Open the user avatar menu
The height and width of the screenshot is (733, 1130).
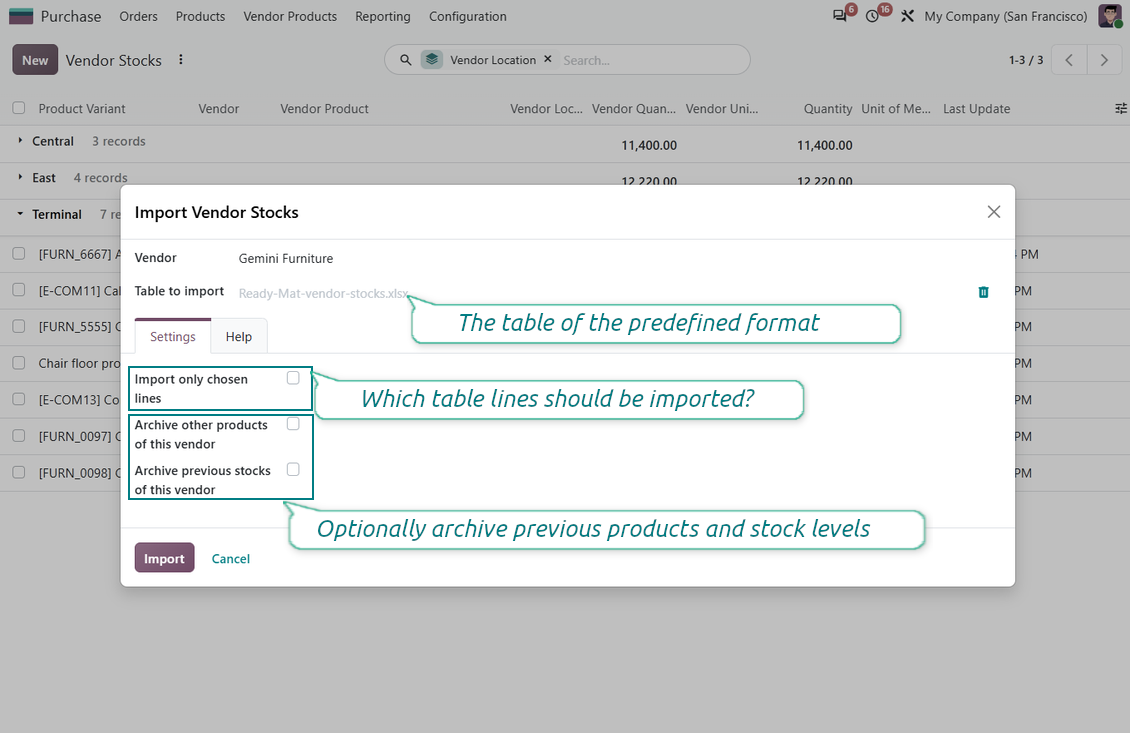click(1110, 16)
